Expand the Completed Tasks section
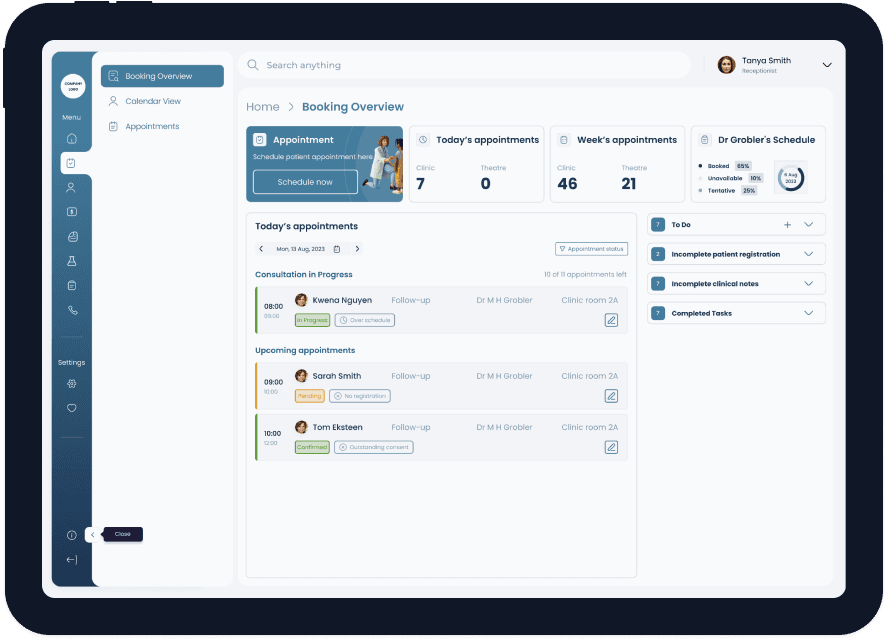Viewport: 887px width, 641px height. [x=809, y=313]
